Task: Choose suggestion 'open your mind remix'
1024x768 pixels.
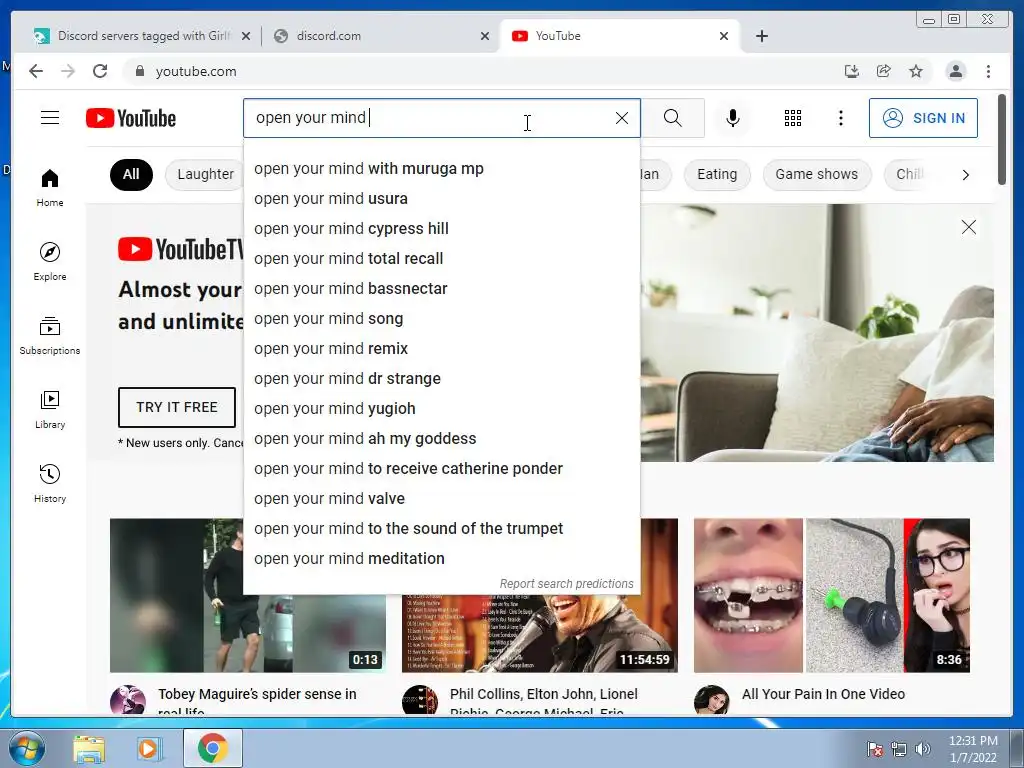Action: 442,349
